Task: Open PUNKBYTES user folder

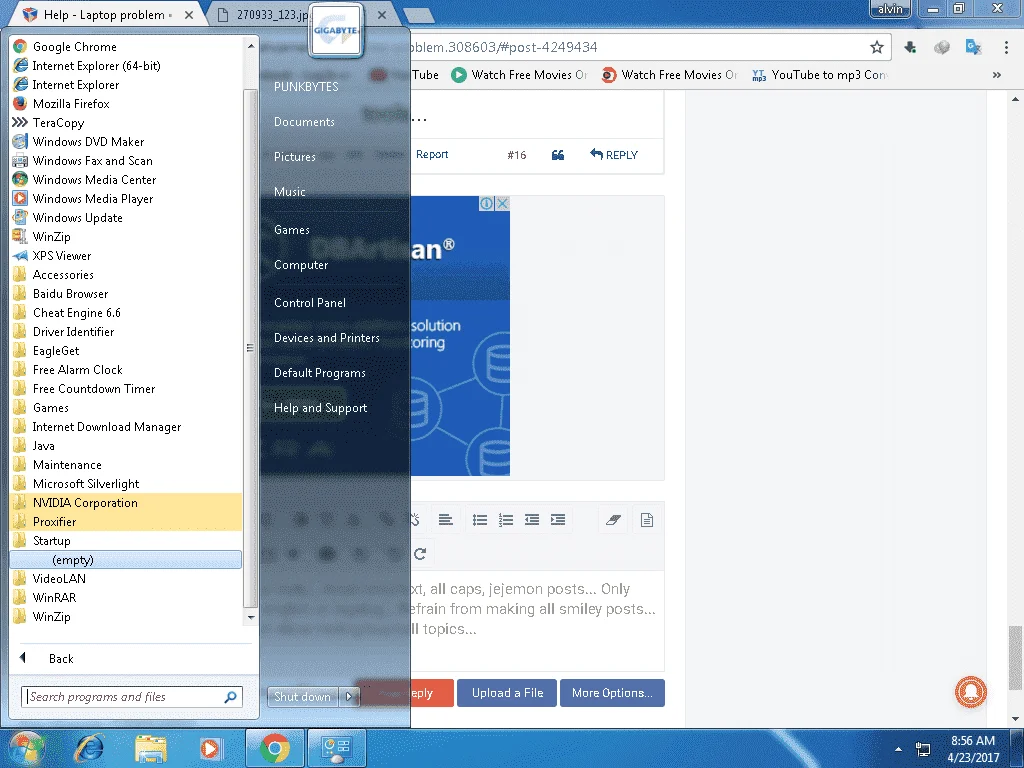Action: [306, 87]
